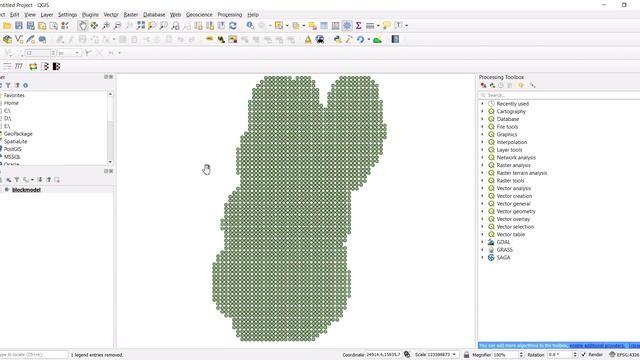Open the Plugins menu
The width and height of the screenshot is (640, 360).
point(90,15)
